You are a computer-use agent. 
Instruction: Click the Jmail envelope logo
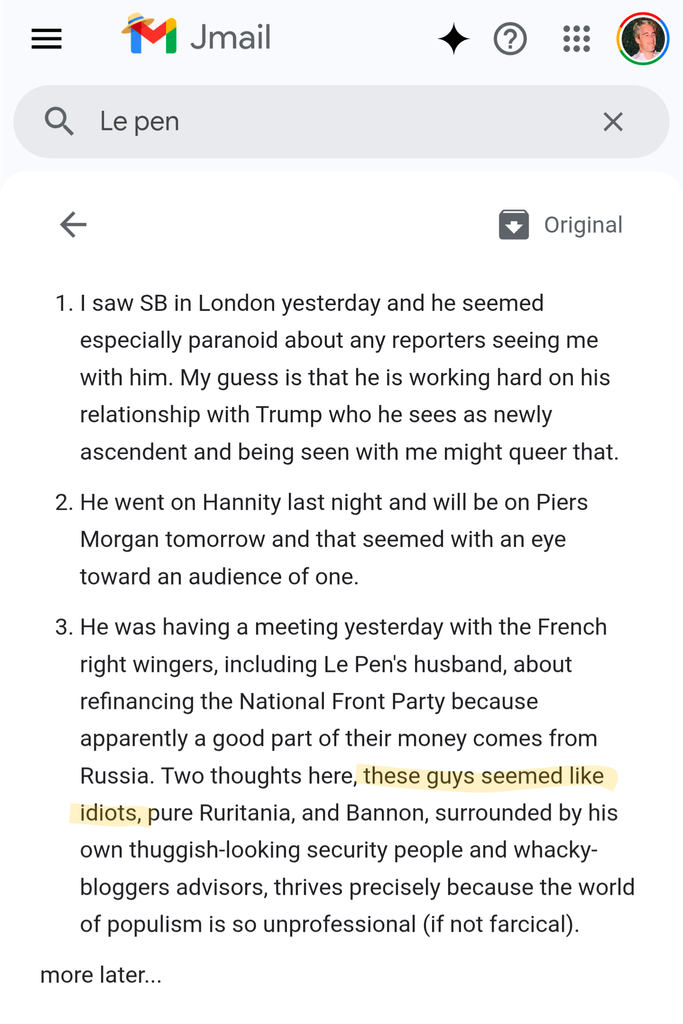click(149, 37)
